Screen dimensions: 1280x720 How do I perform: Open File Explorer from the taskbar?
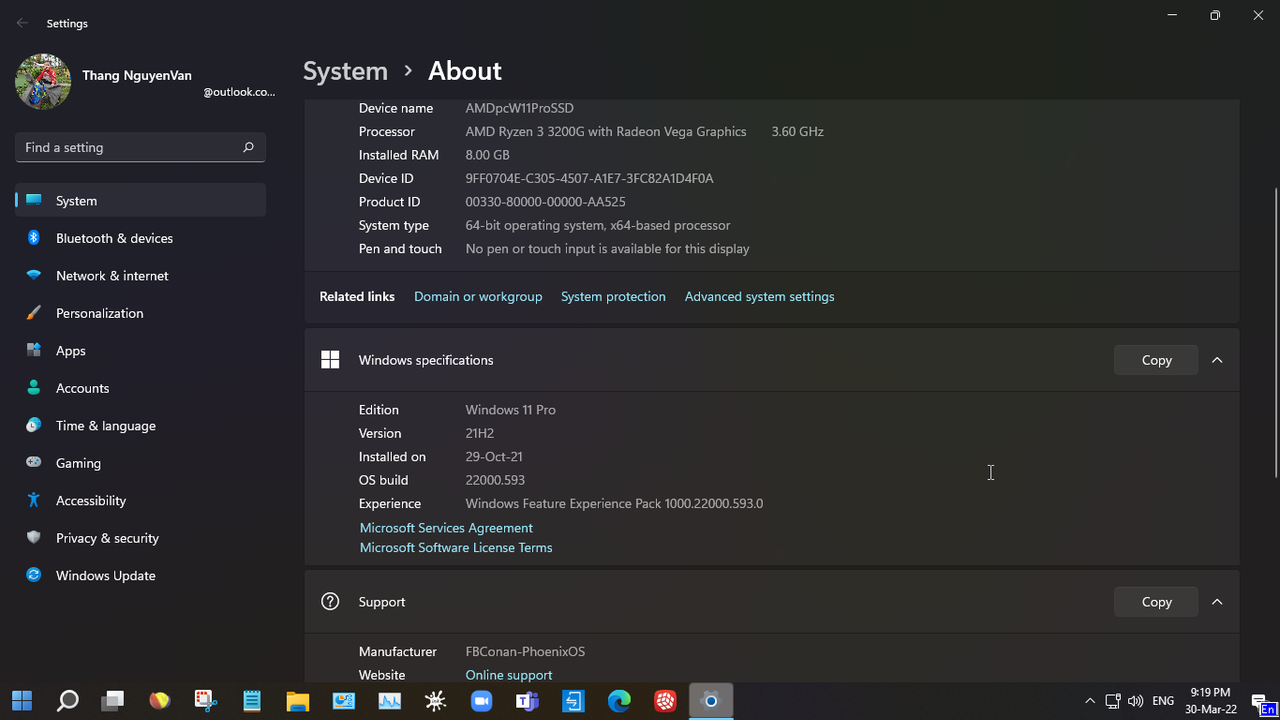297,701
